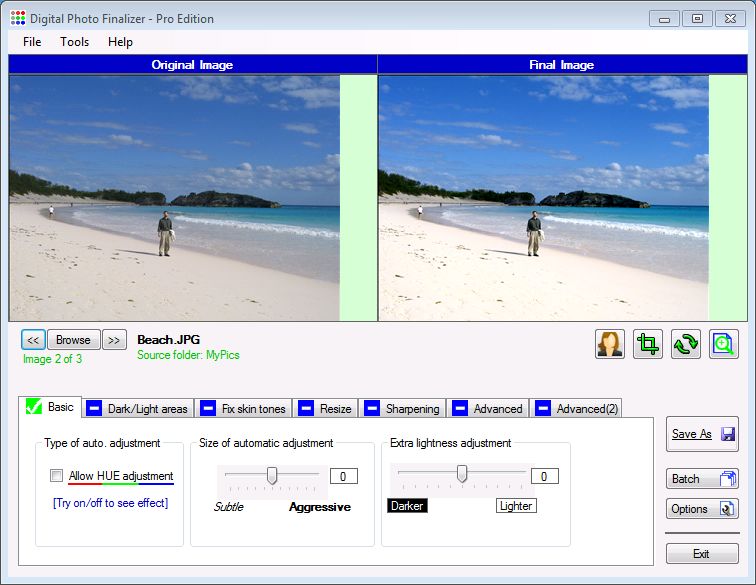Switch to the Basic tab

(50, 407)
